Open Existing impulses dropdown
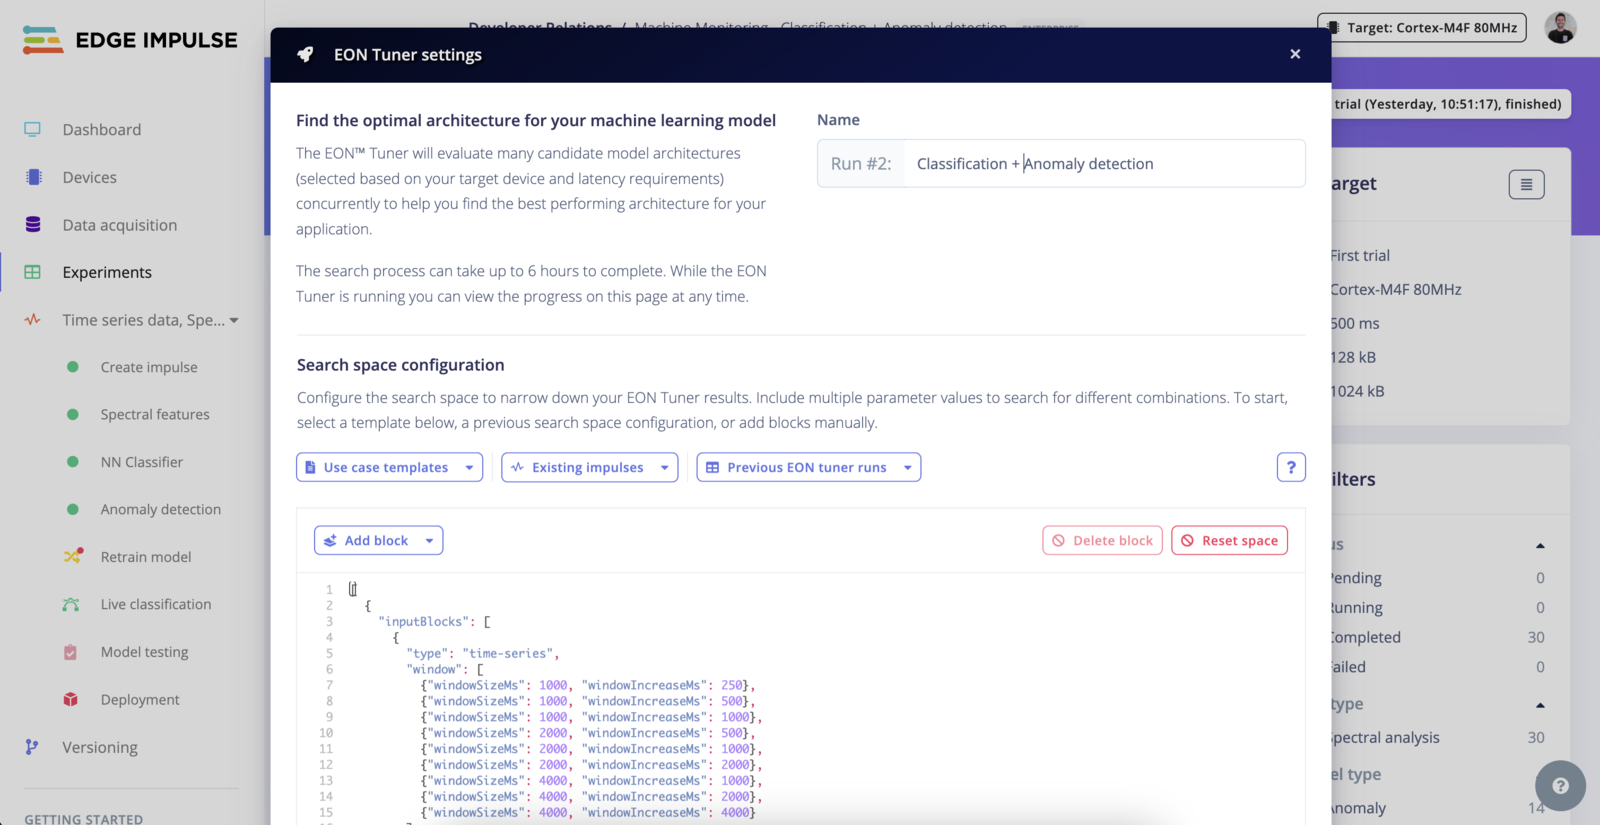Image resolution: width=1600 pixels, height=825 pixels. tap(589, 467)
